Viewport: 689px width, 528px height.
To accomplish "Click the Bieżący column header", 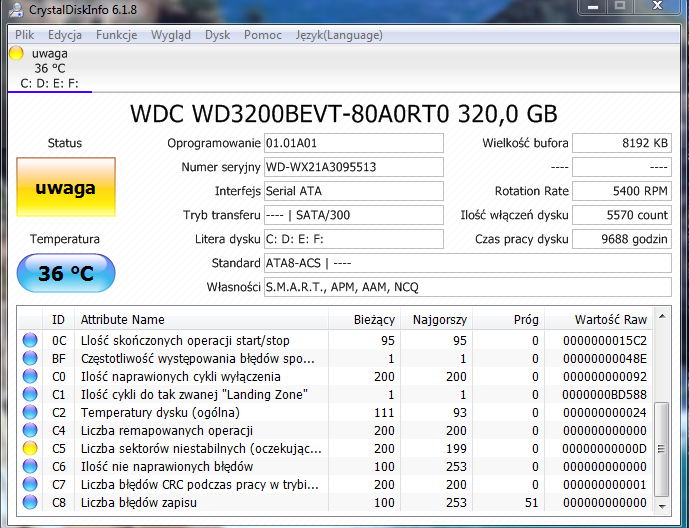I will click(364, 320).
